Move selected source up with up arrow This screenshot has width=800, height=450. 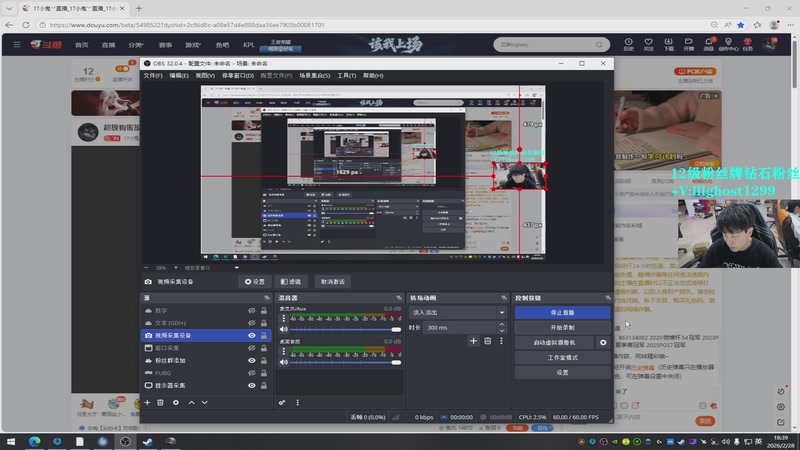191,403
